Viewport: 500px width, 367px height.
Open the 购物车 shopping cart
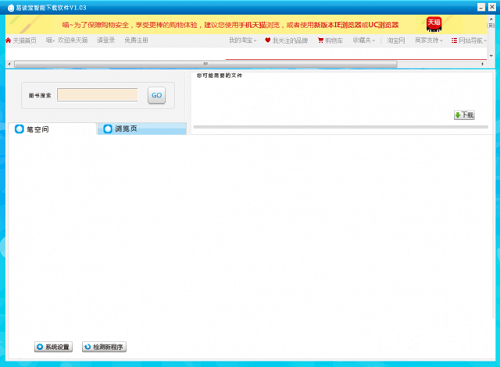coord(330,41)
